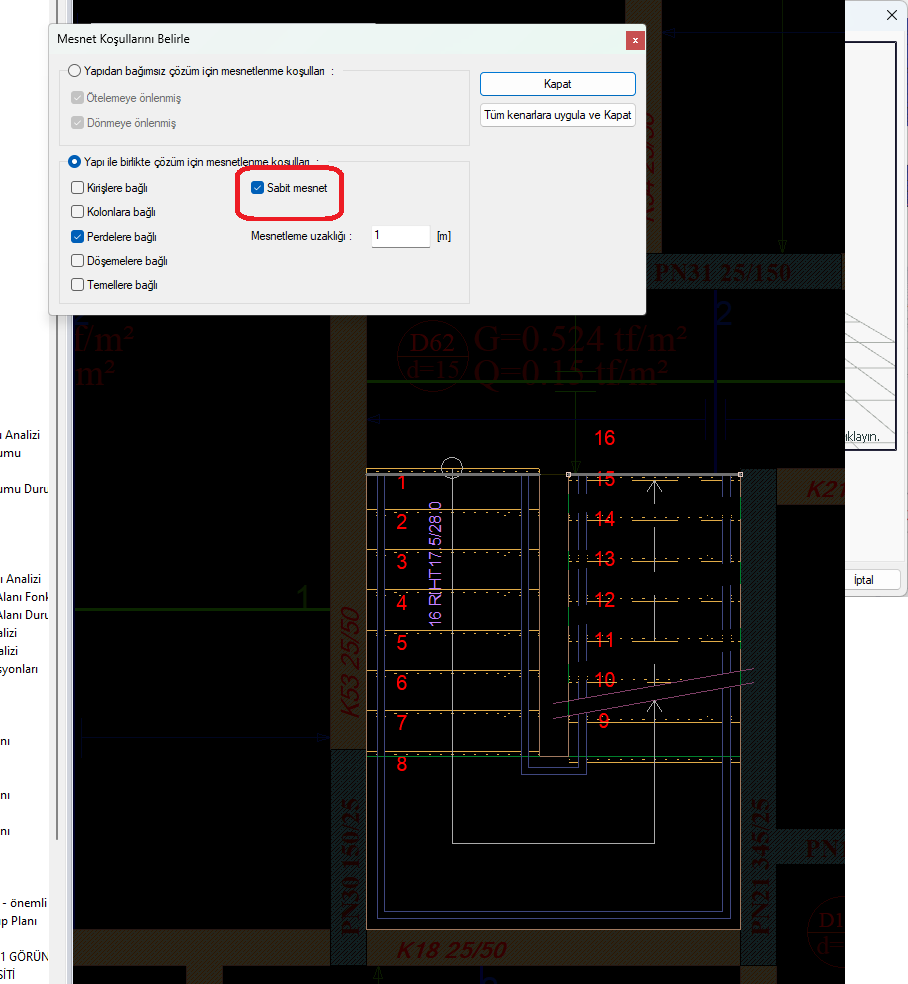Image resolution: width=908 pixels, height=984 pixels.
Task: Check the Kolonlara bağlı option
Action: coord(78,212)
